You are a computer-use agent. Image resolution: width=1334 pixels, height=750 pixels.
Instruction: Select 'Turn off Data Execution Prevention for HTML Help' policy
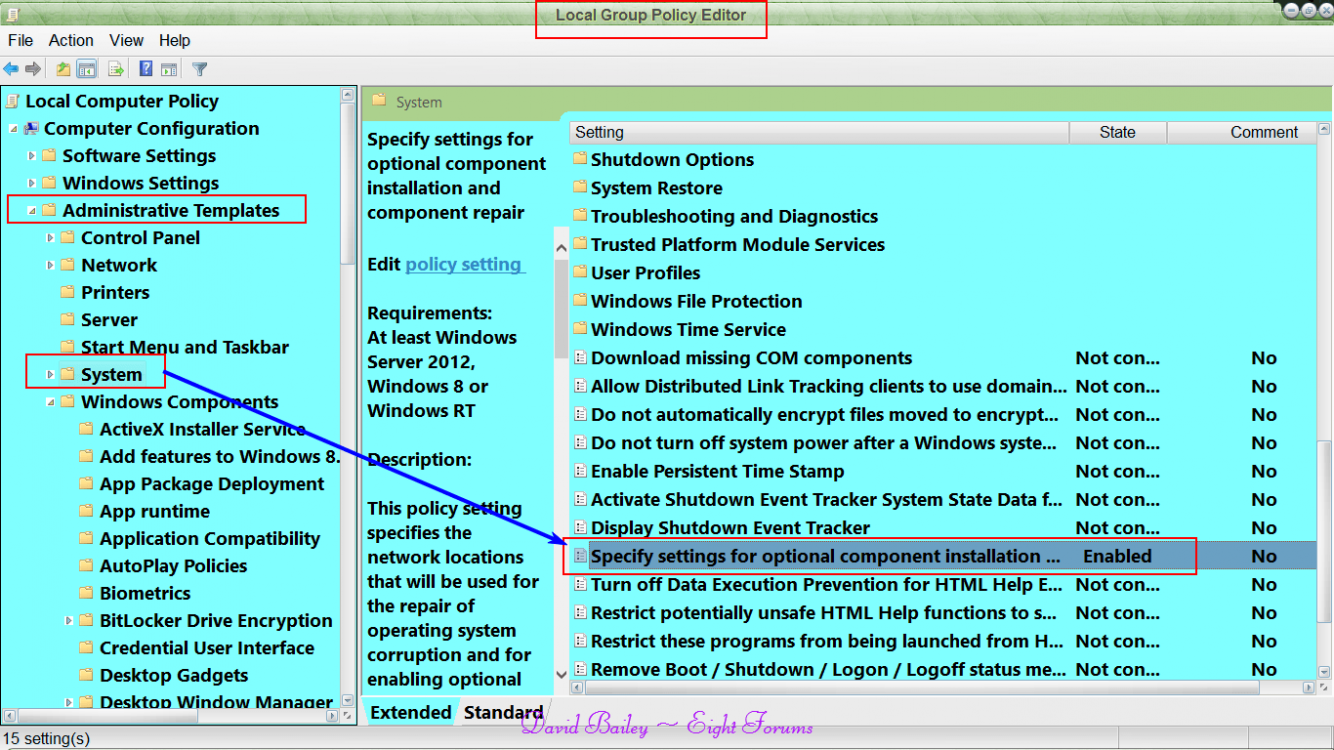(826, 584)
